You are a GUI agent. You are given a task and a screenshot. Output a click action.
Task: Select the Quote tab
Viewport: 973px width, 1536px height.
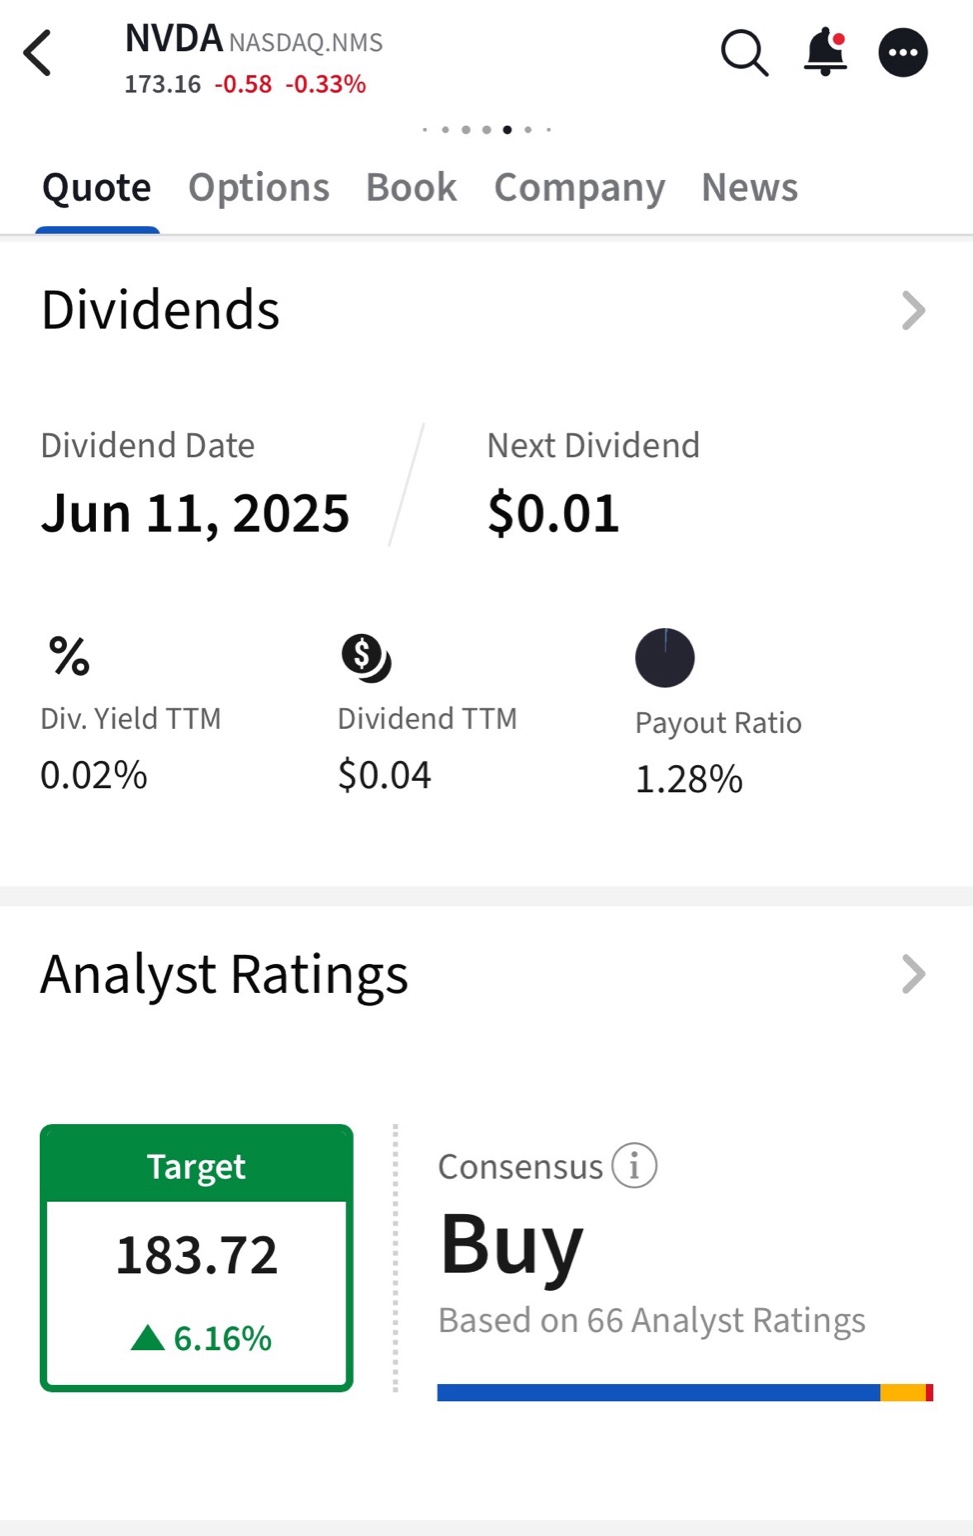click(x=97, y=188)
